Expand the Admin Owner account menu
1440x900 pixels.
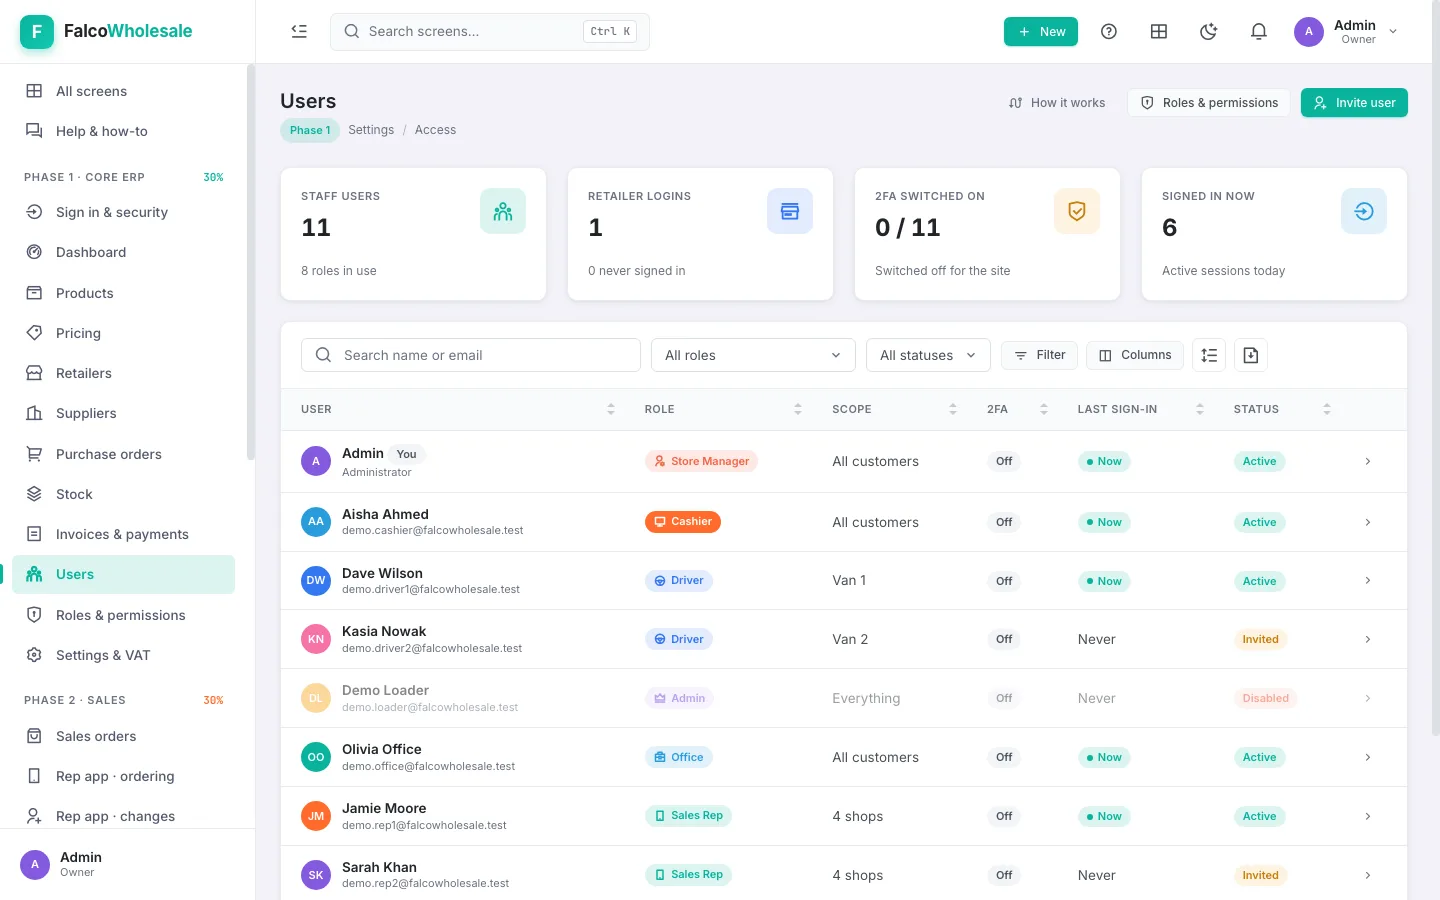(1347, 32)
